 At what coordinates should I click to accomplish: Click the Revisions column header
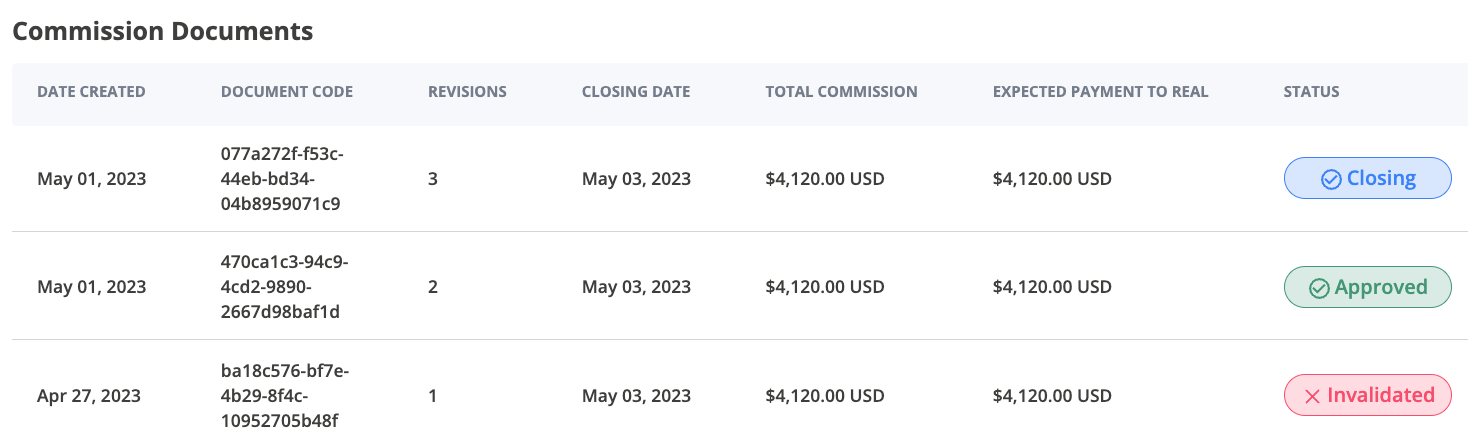point(467,92)
